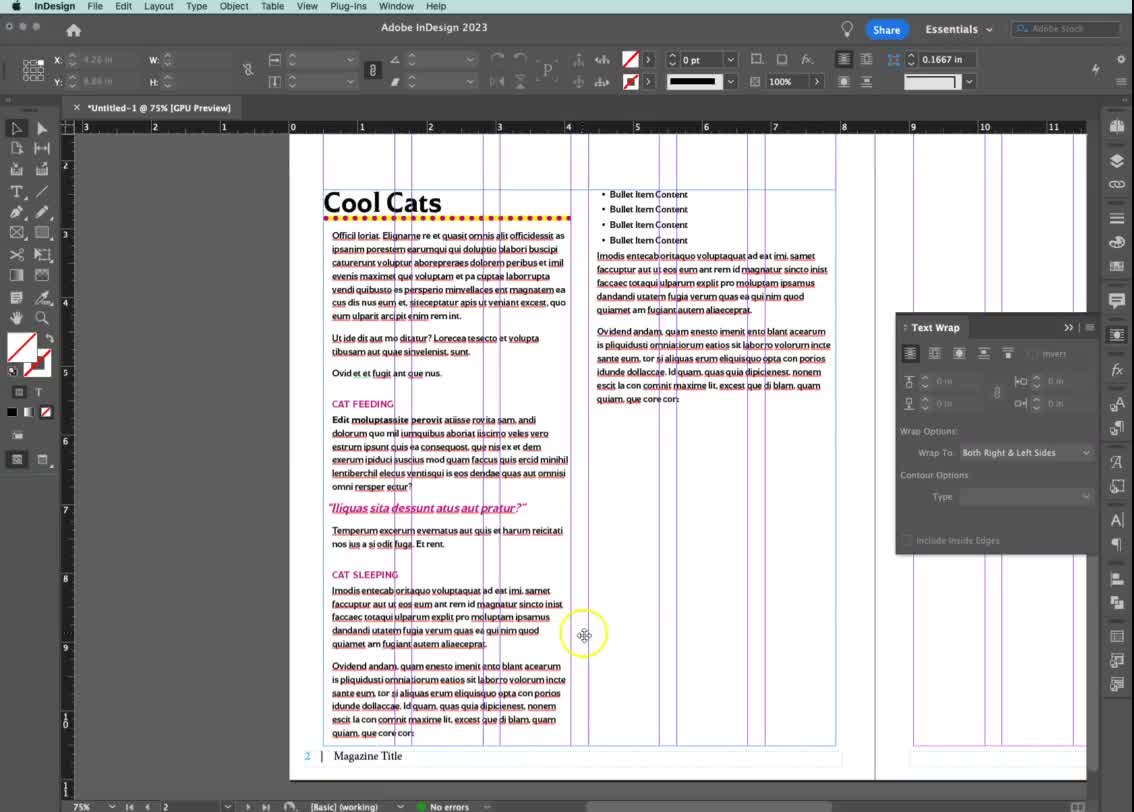The width and height of the screenshot is (1134, 812).
Task: Open the Text Wrap panel menu
Action: click(1090, 327)
